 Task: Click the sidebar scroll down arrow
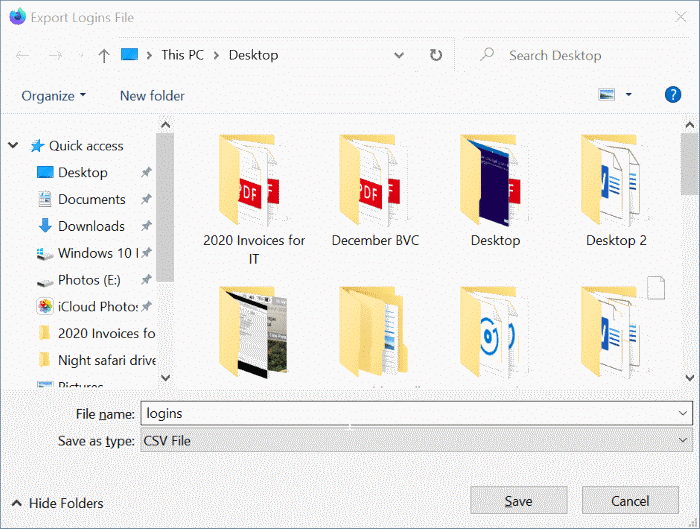coord(166,378)
